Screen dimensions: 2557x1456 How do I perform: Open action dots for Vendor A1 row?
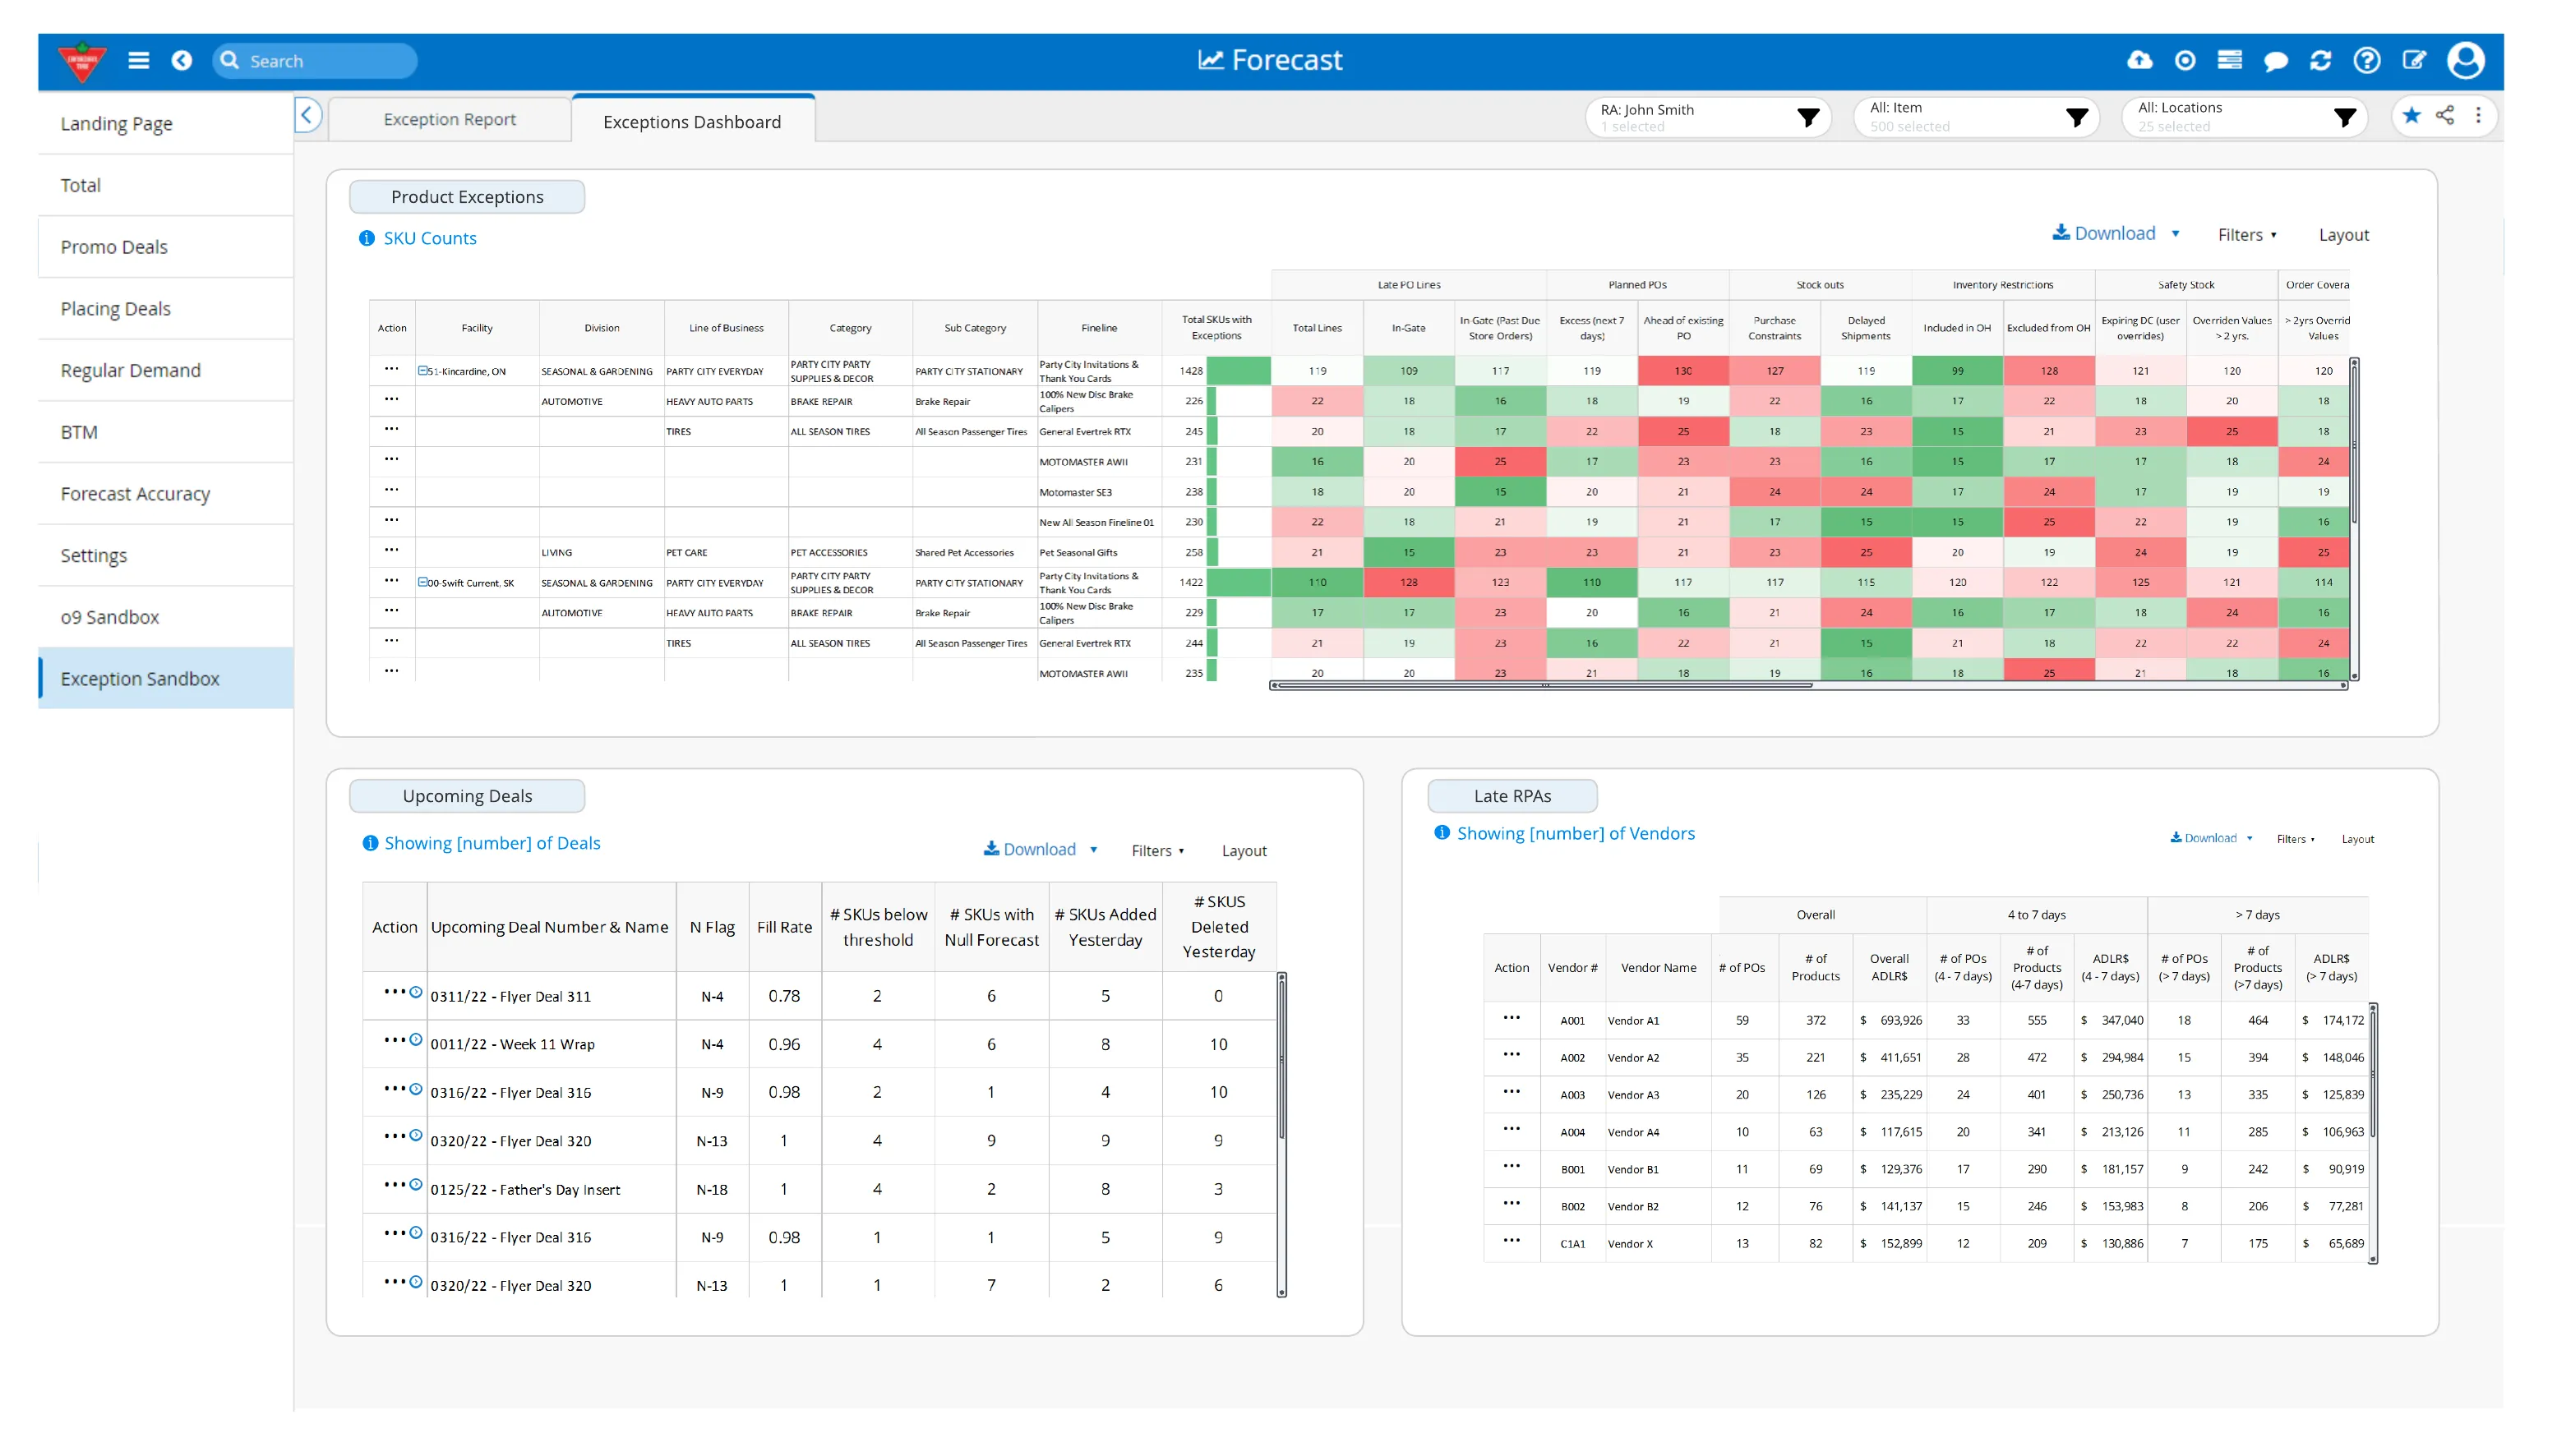point(1511,1018)
